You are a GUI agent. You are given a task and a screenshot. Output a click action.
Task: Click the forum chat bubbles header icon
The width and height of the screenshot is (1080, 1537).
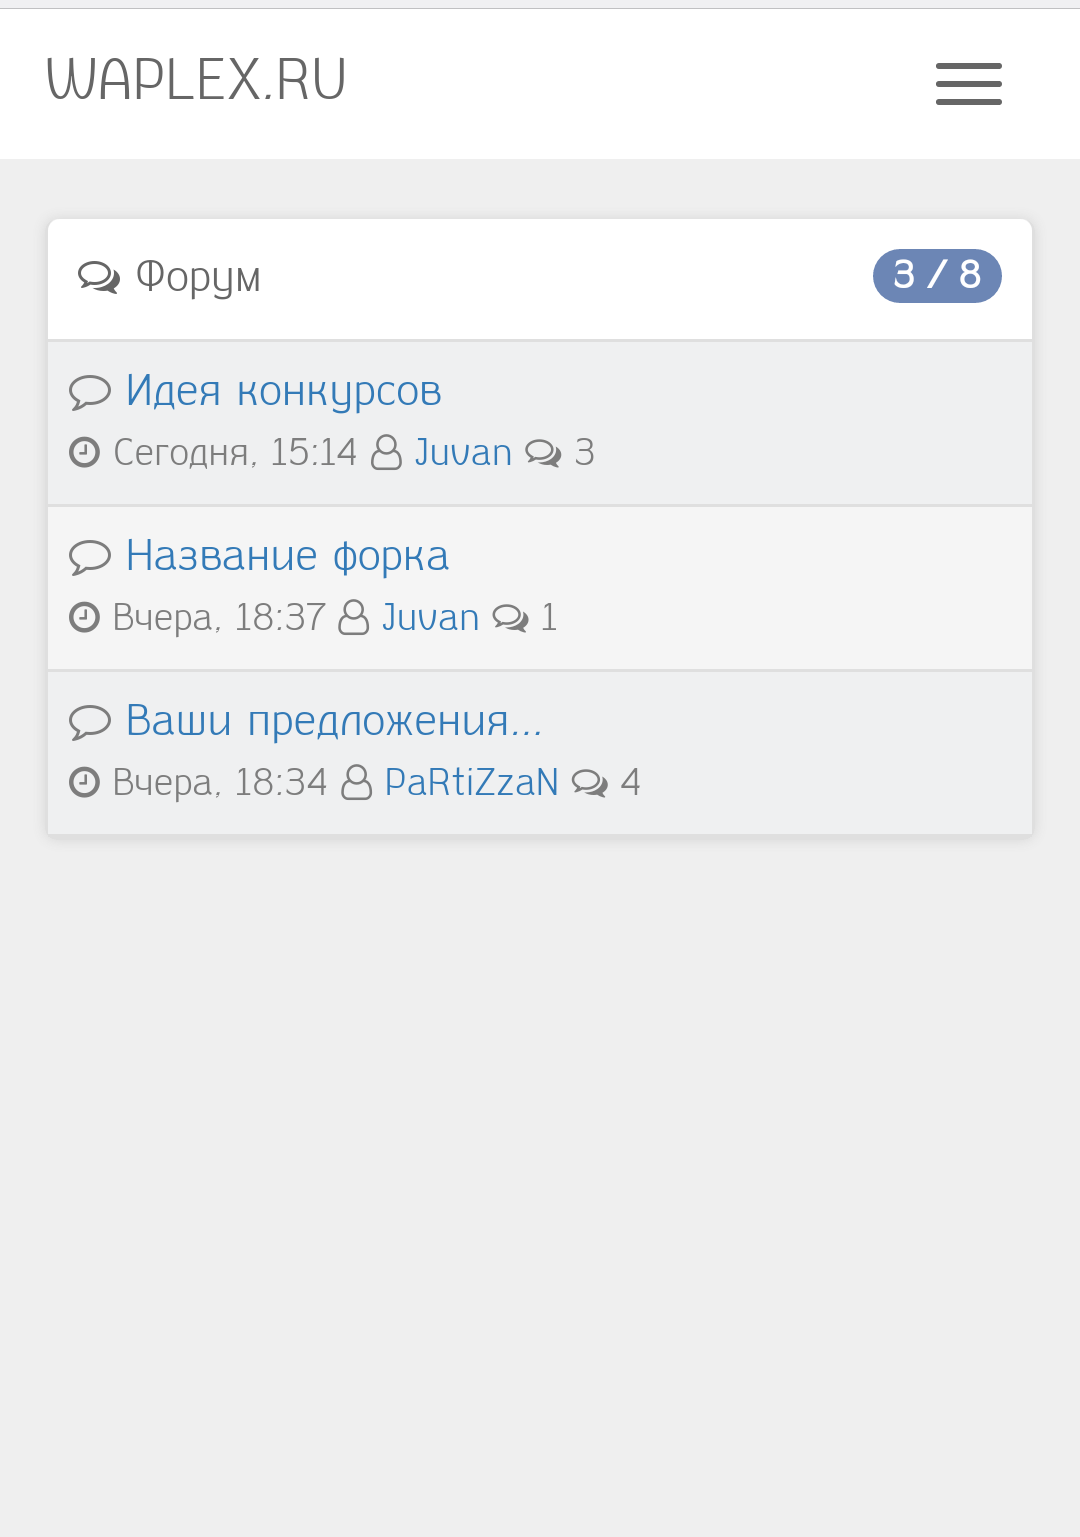pos(98,277)
